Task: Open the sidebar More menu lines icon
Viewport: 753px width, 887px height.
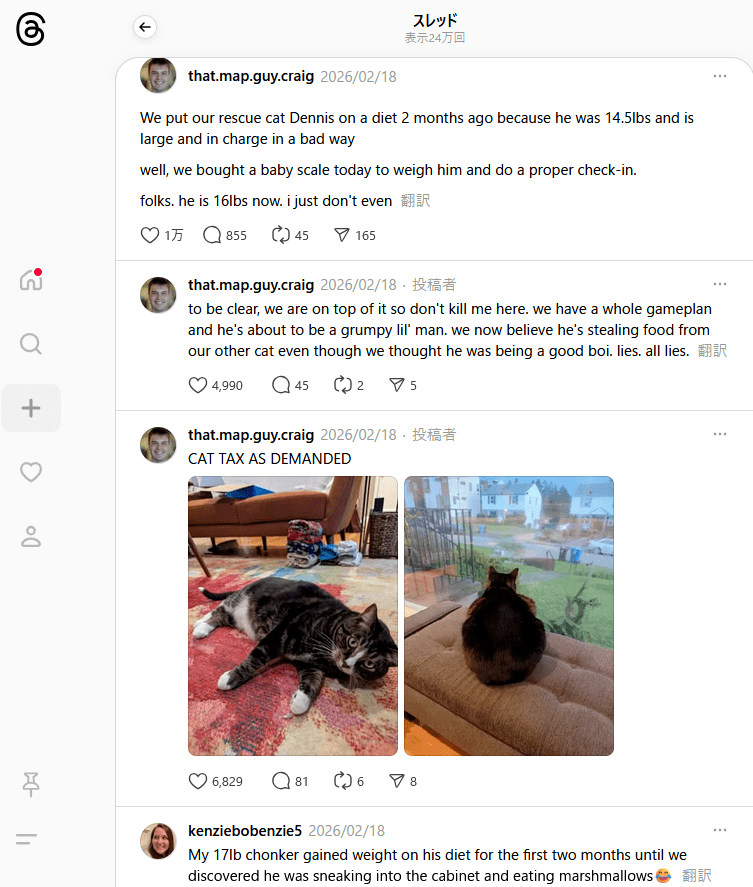Action: (27, 839)
